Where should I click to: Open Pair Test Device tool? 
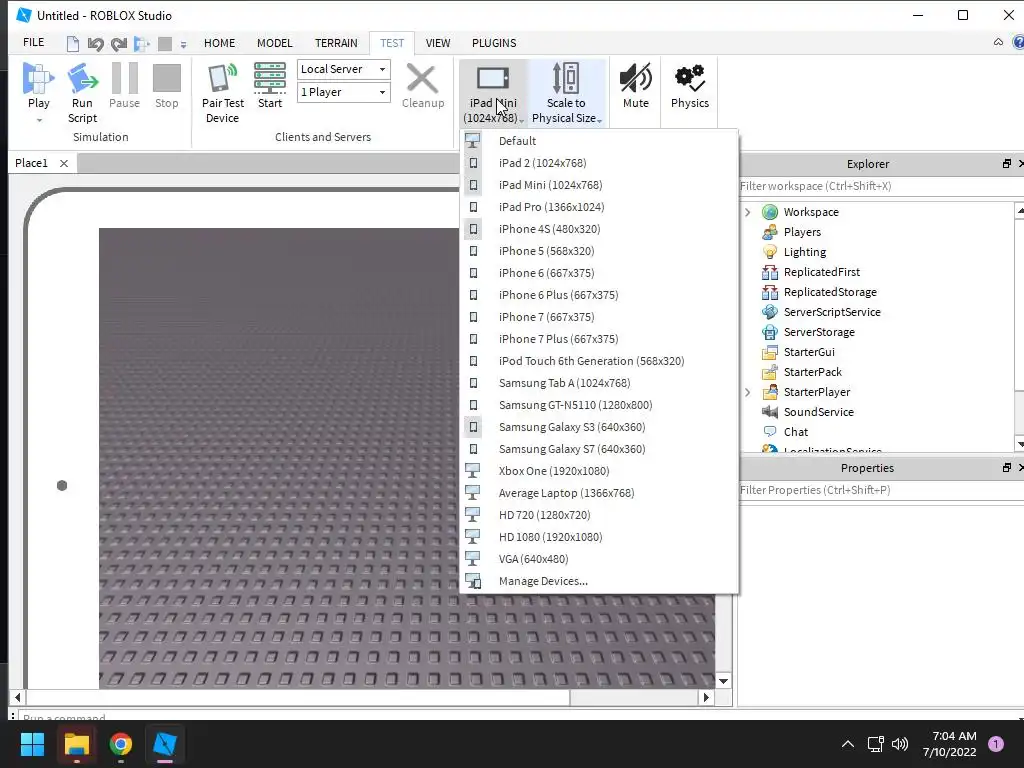click(222, 93)
